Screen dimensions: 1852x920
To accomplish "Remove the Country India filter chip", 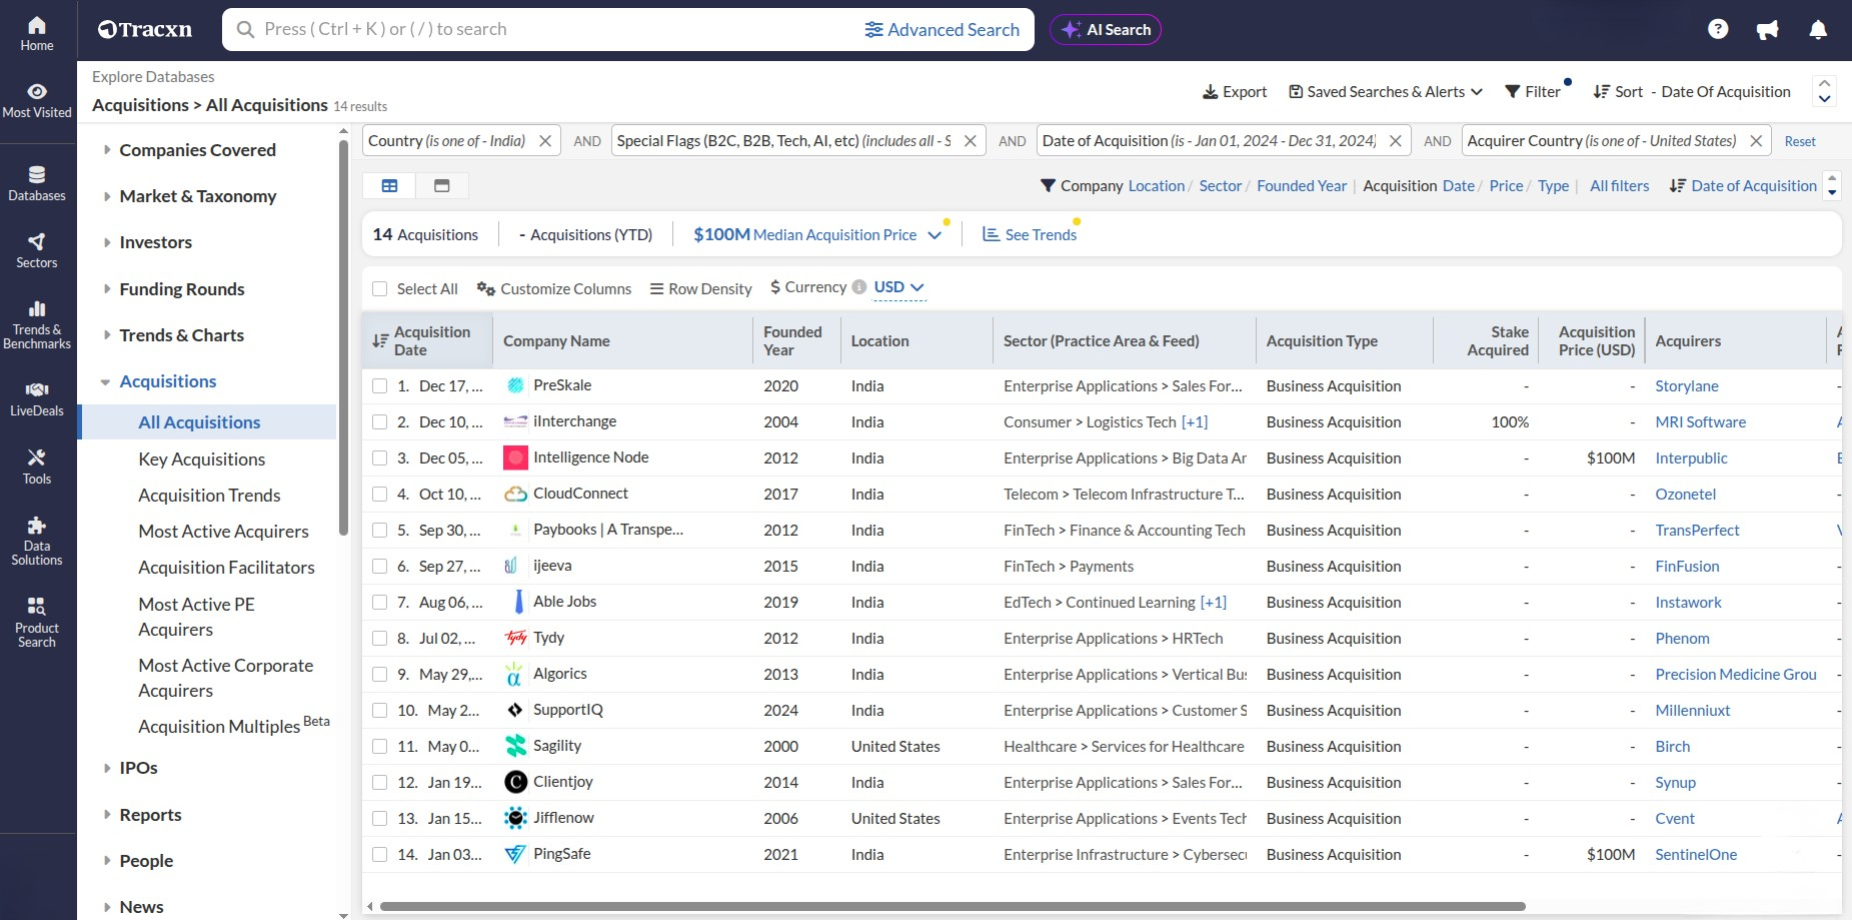I will (545, 141).
